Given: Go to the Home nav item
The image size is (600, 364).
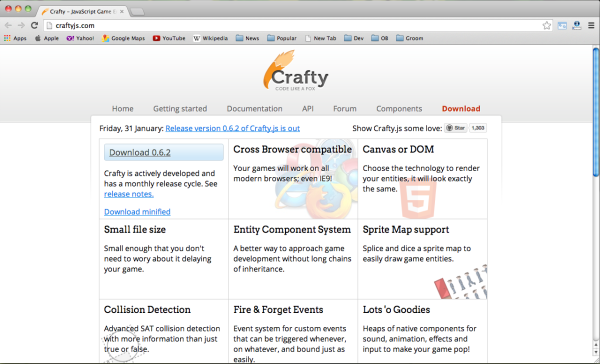Looking at the screenshot, I should [x=123, y=109].
